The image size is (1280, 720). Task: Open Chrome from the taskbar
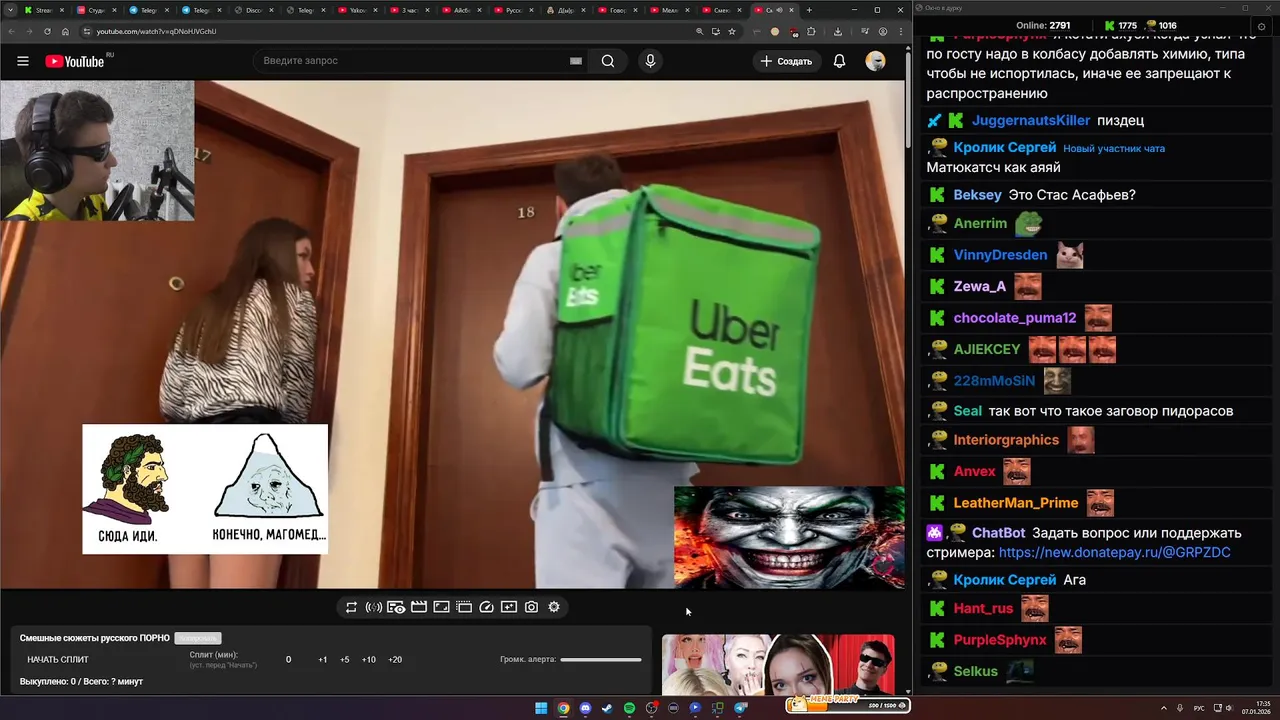[563, 708]
